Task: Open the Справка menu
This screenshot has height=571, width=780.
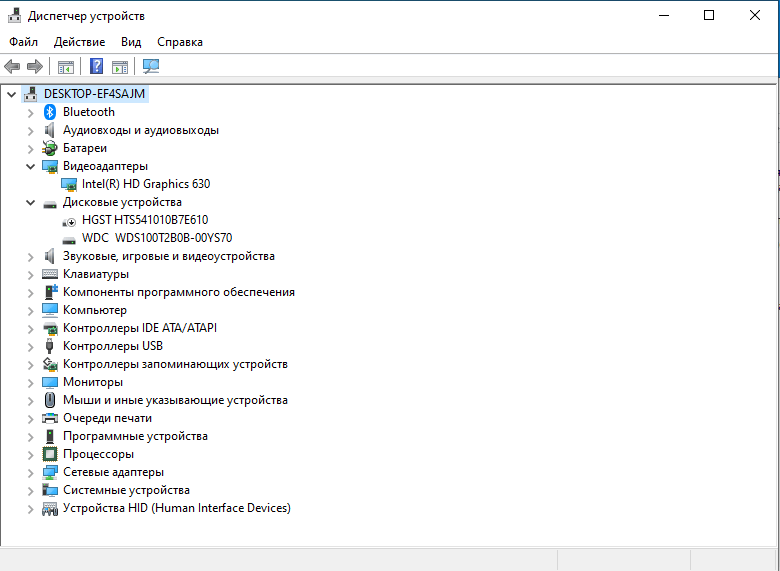Action: 180,42
